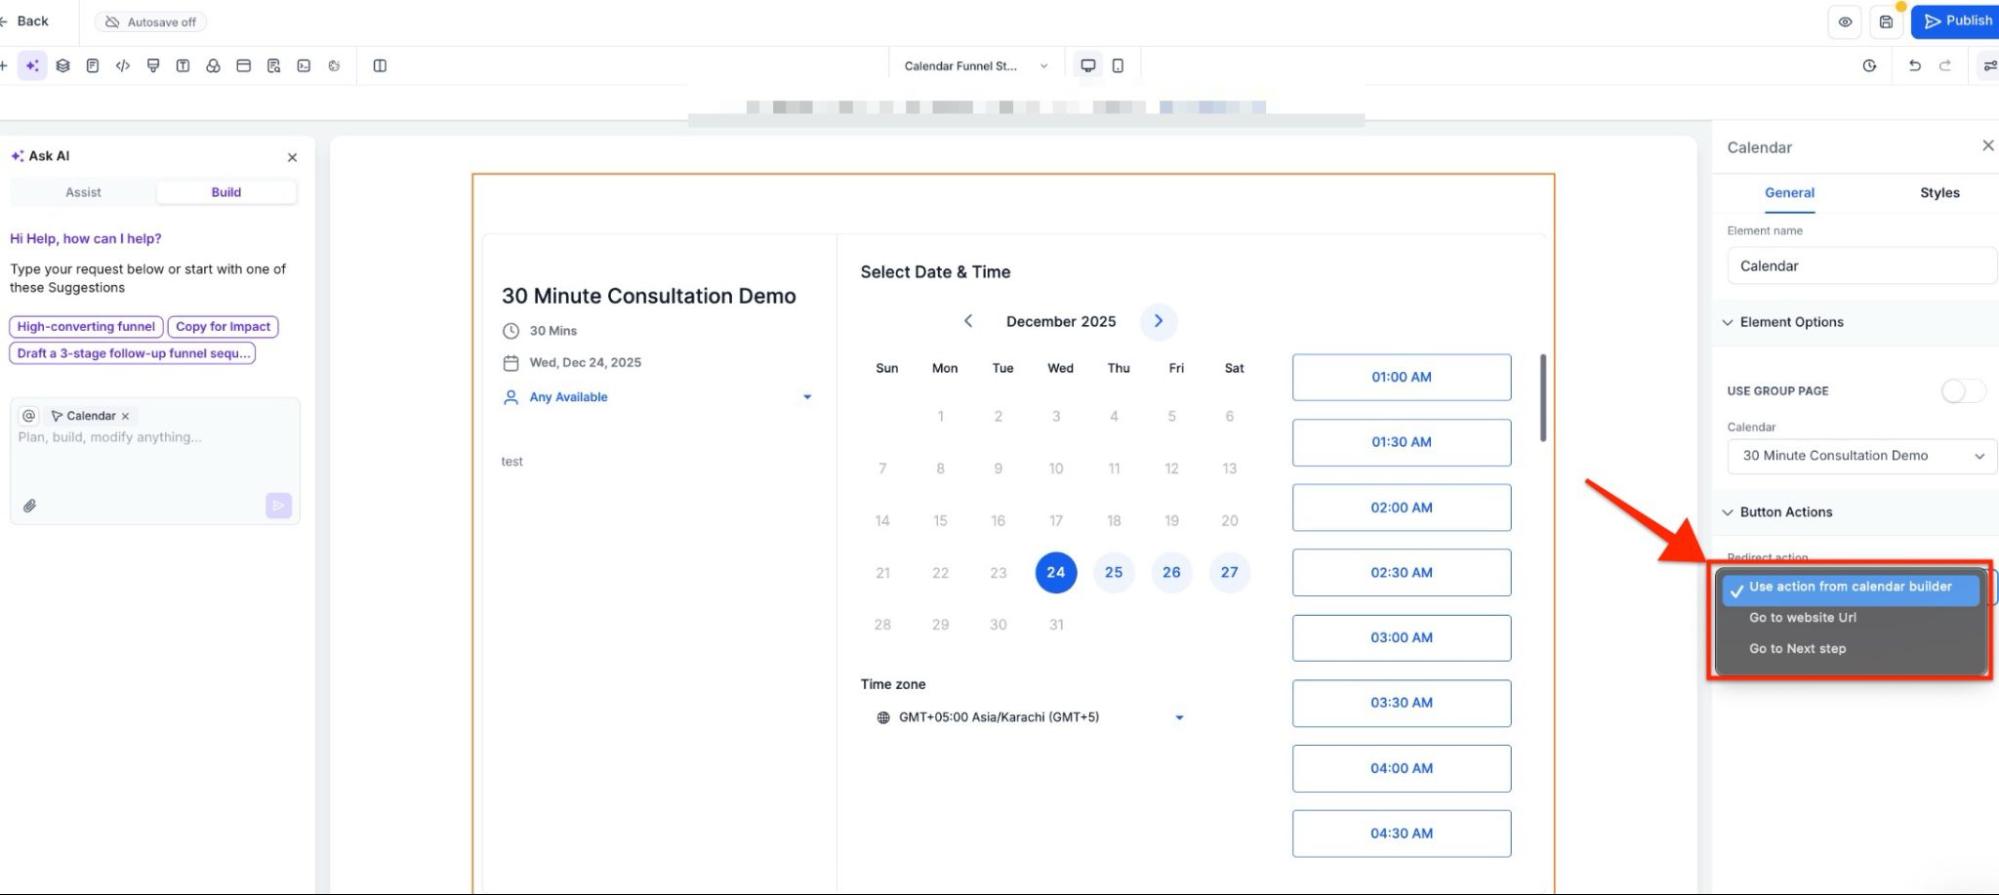The width and height of the screenshot is (1999, 895).
Task: Click the save icon
Action: click(x=1886, y=22)
